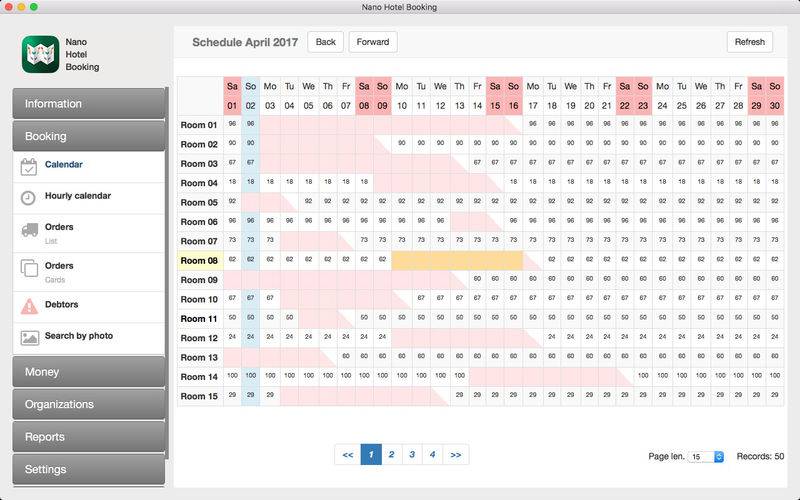Select the Room 12 row label

[199, 338]
